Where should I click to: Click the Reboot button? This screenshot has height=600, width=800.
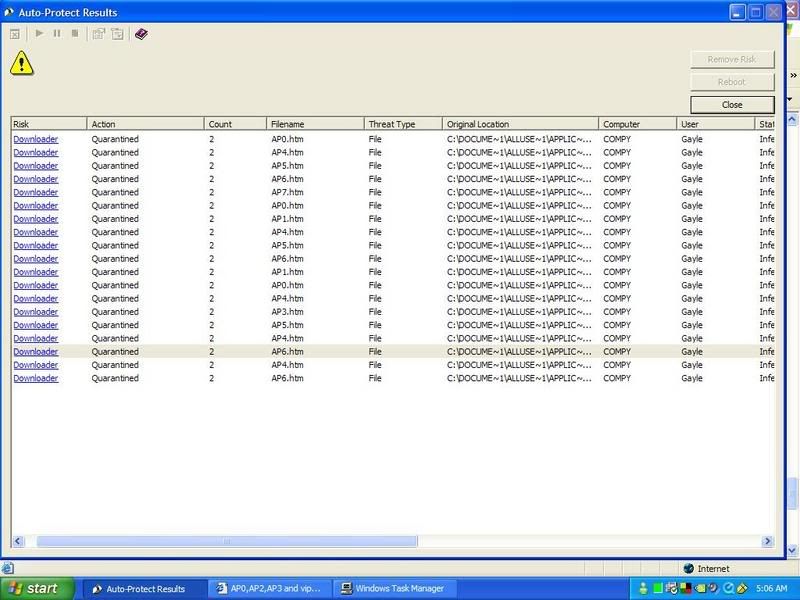point(731,82)
